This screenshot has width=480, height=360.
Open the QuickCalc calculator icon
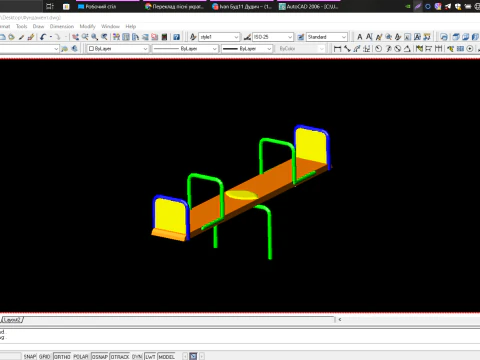164,37
